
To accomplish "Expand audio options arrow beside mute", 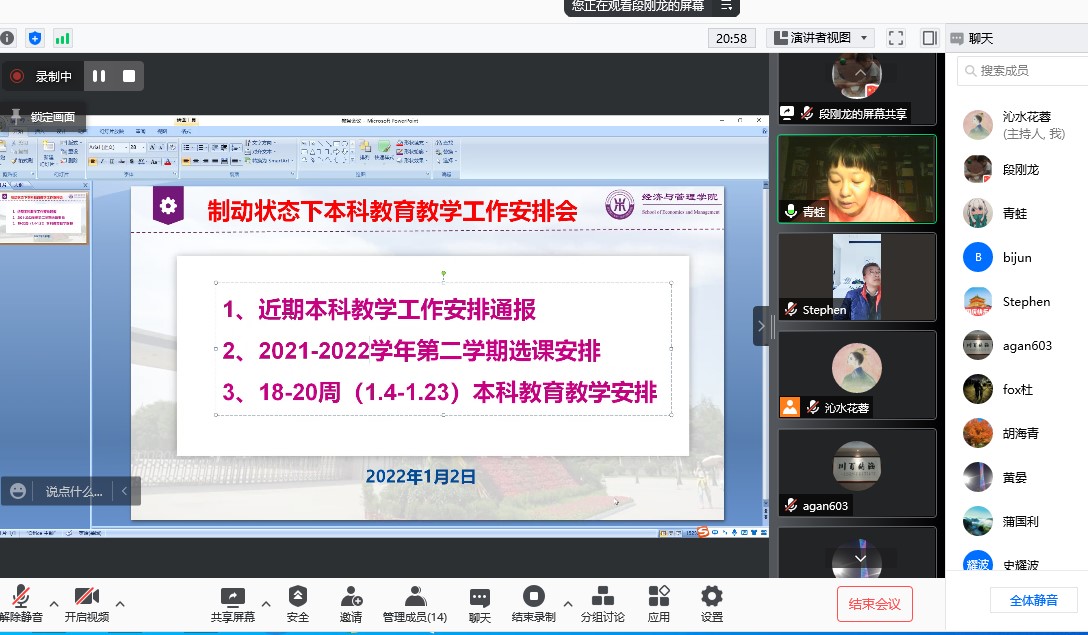I will [54, 604].
